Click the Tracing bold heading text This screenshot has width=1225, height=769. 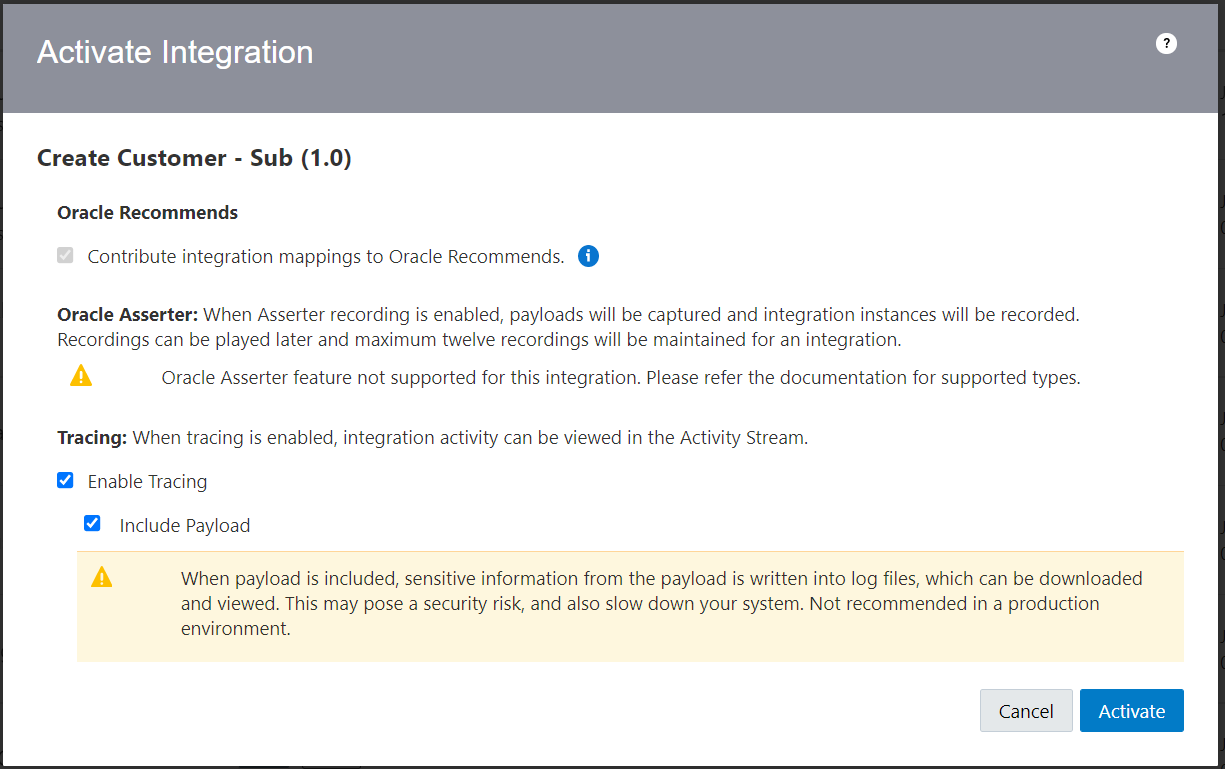tap(92, 437)
